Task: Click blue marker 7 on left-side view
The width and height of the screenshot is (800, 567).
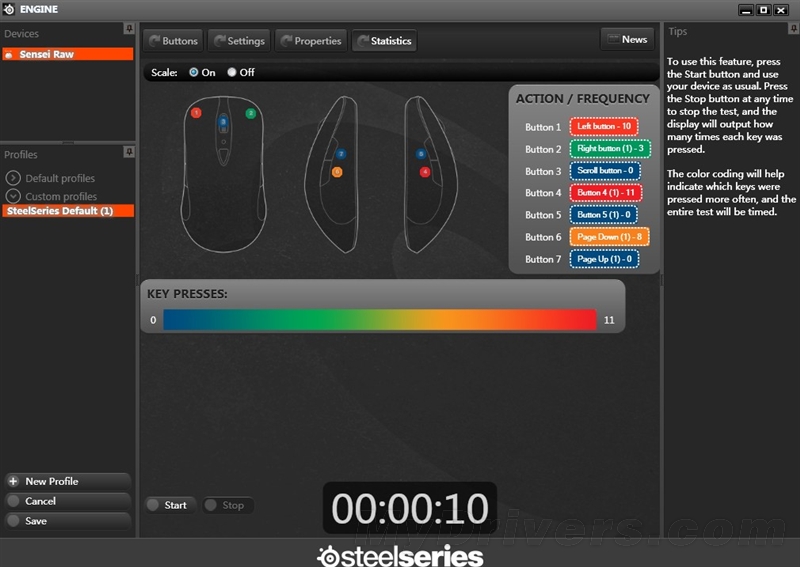Action: click(341, 154)
